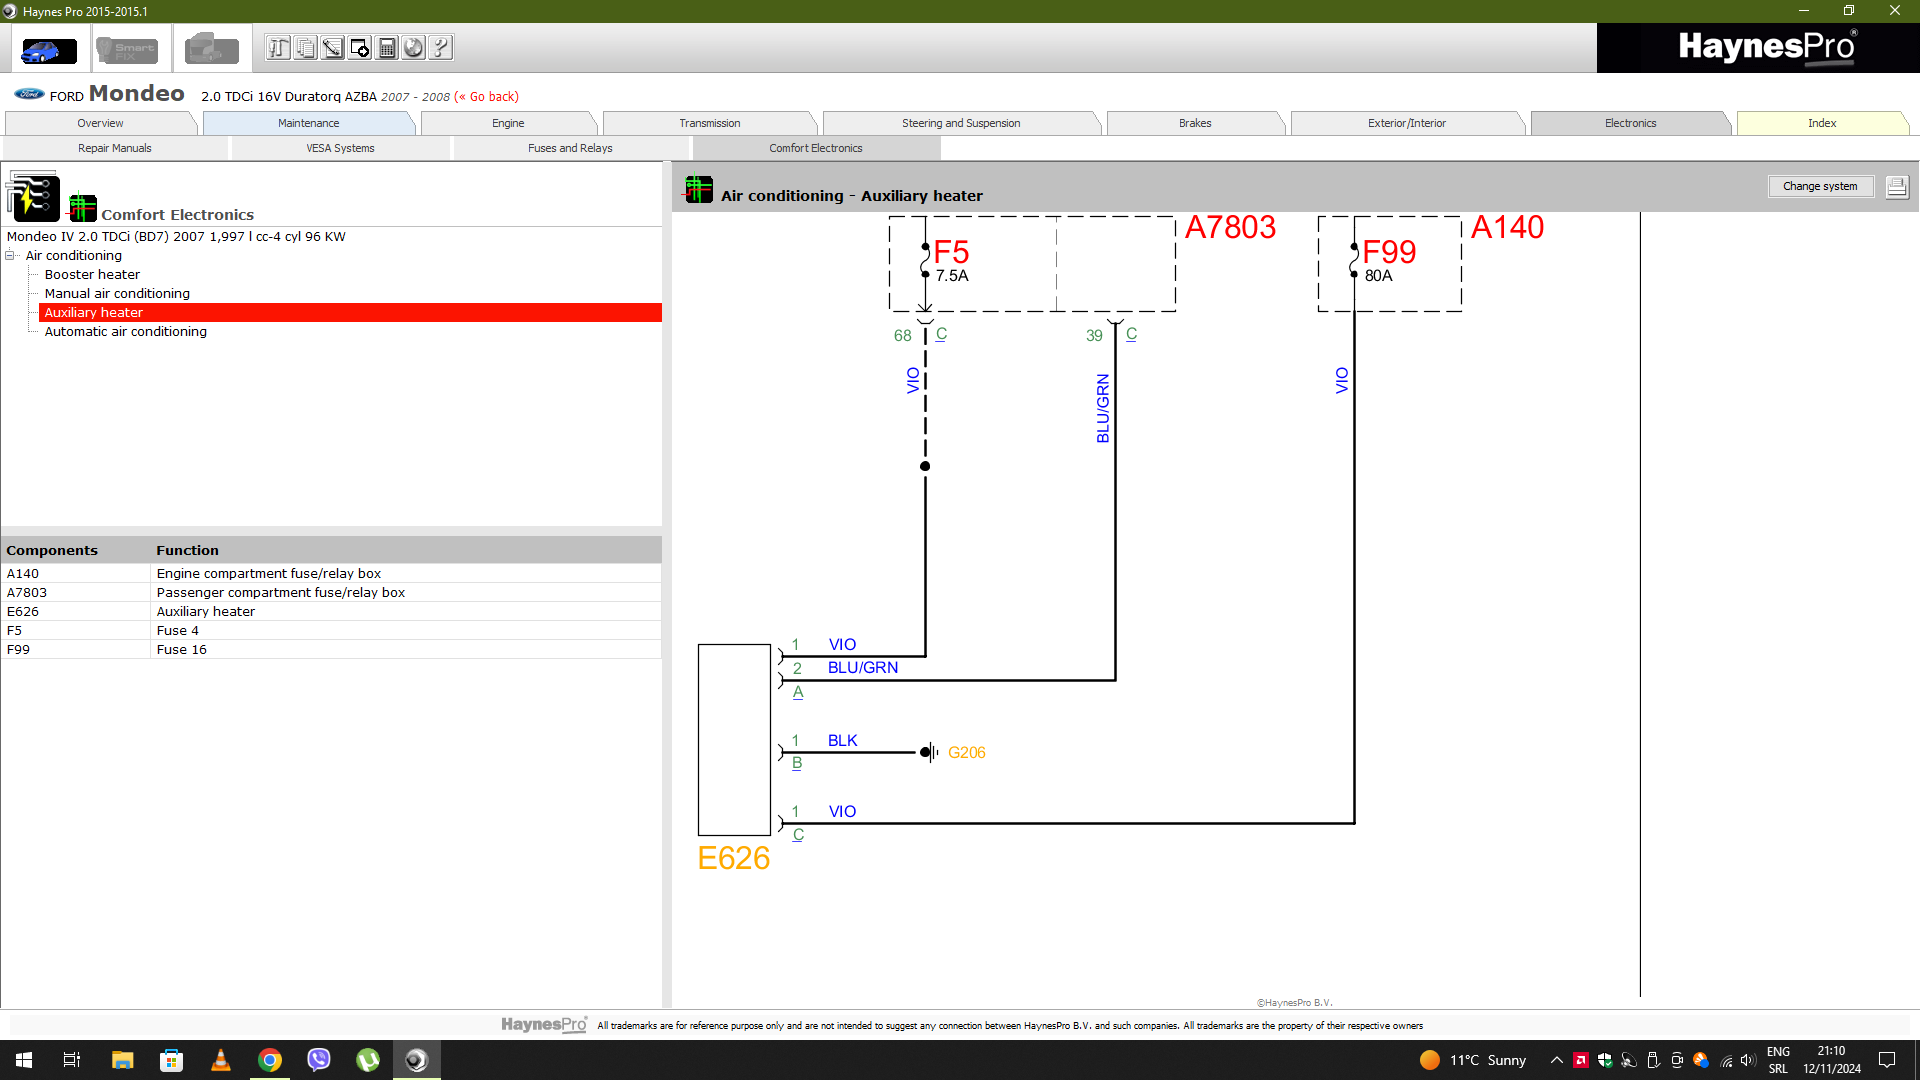The height and width of the screenshot is (1080, 1920).
Task: Open the Repair Manuals subtab
Action: 115,148
